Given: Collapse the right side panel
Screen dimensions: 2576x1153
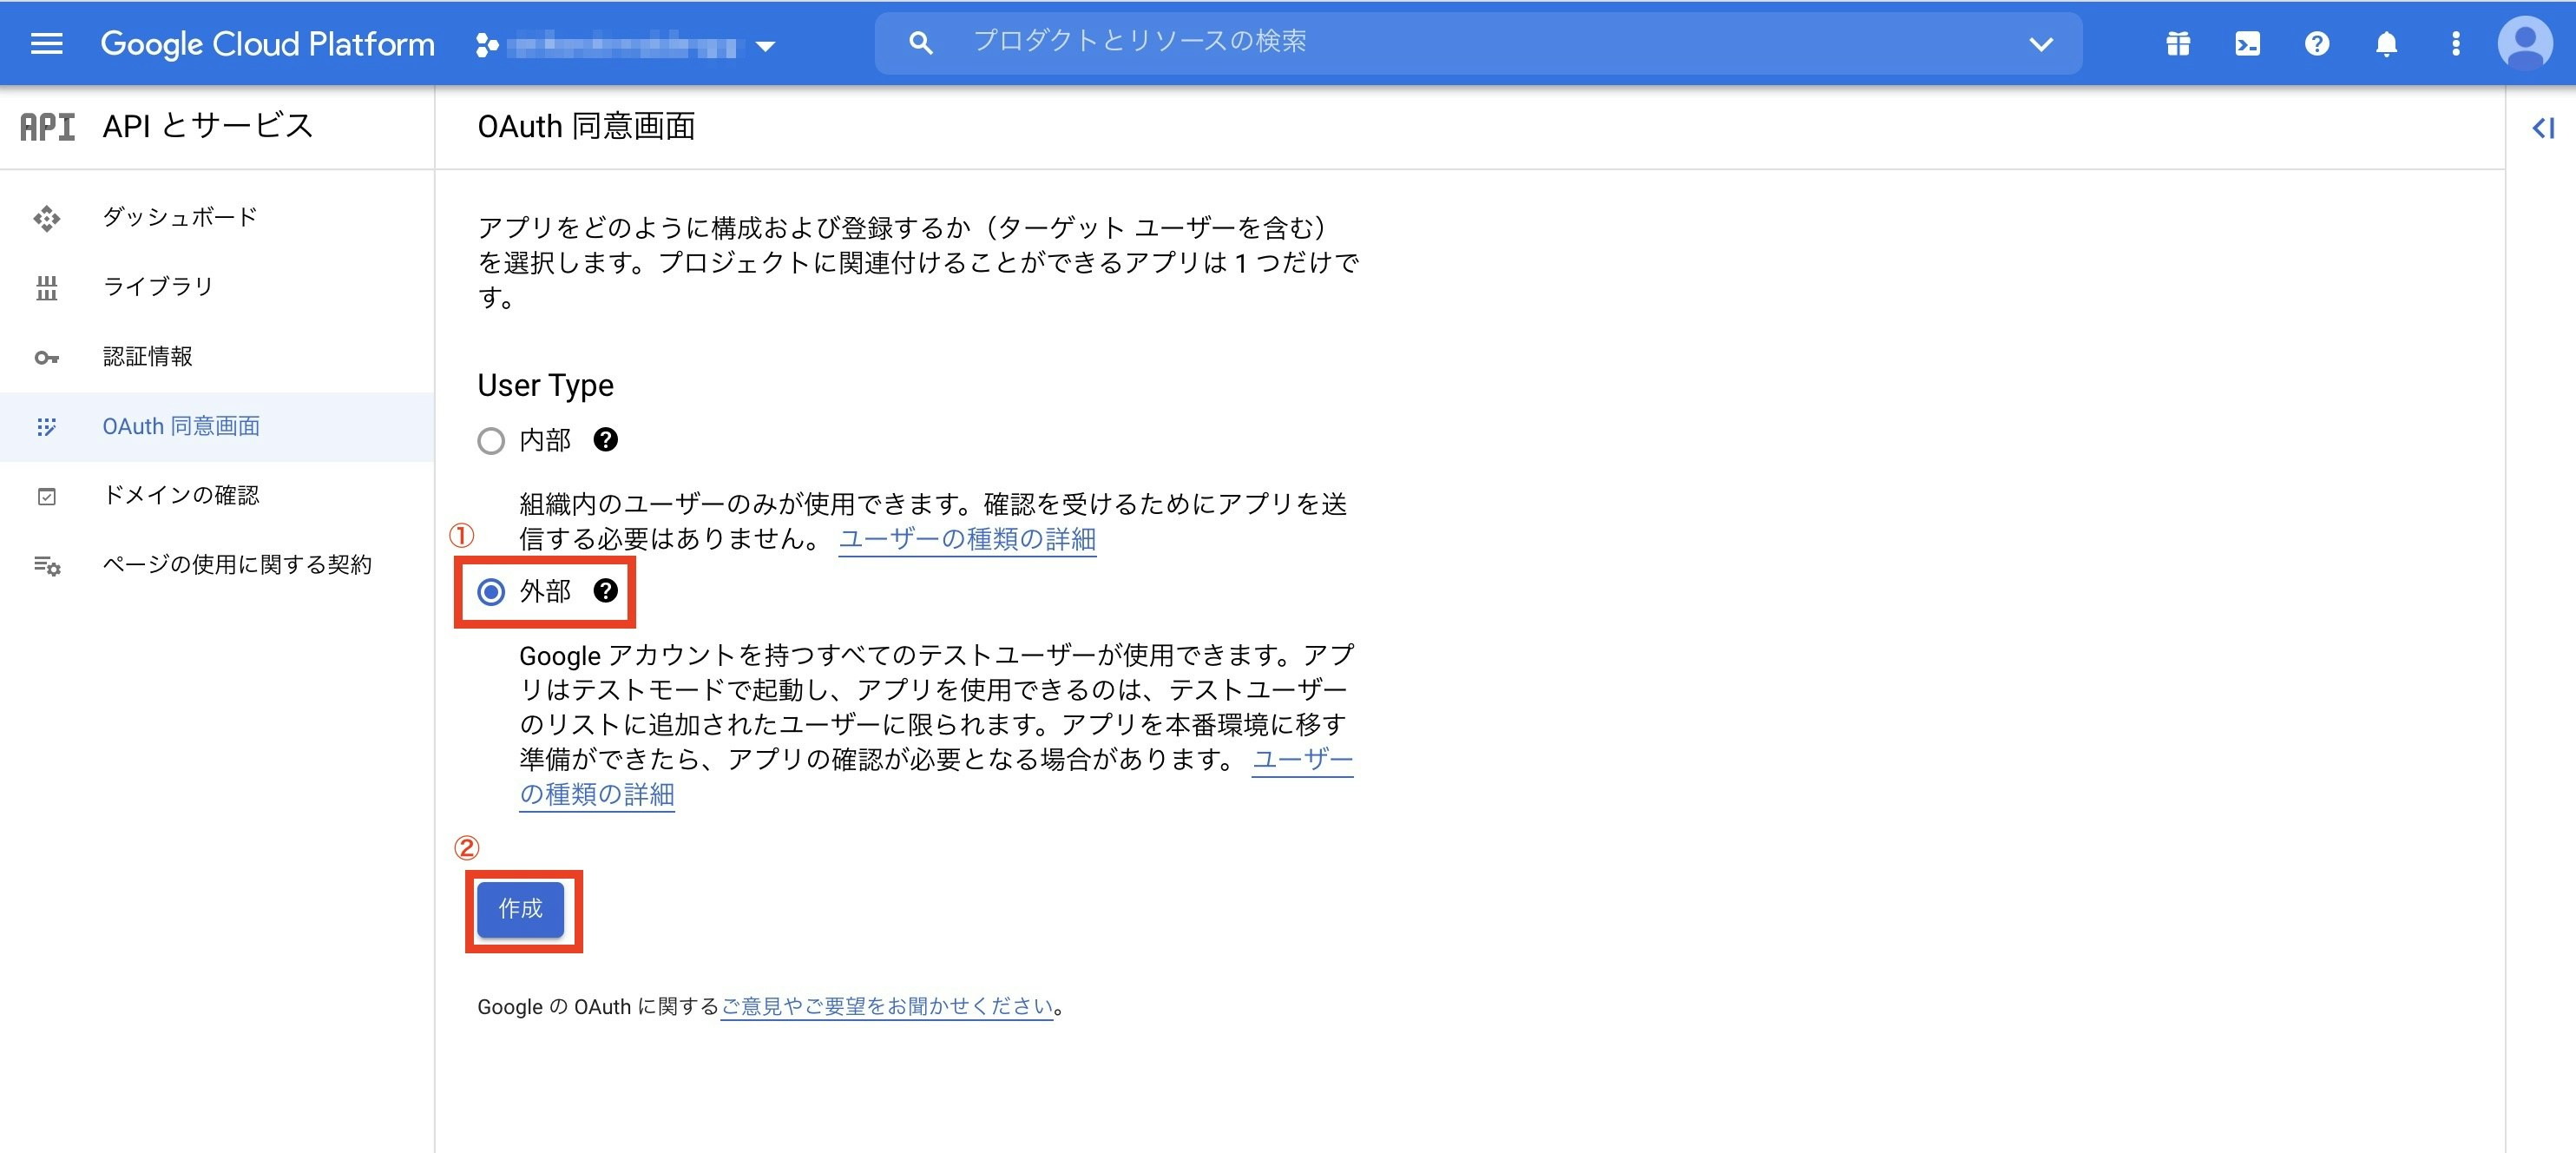Looking at the screenshot, I should [x=2542, y=128].
